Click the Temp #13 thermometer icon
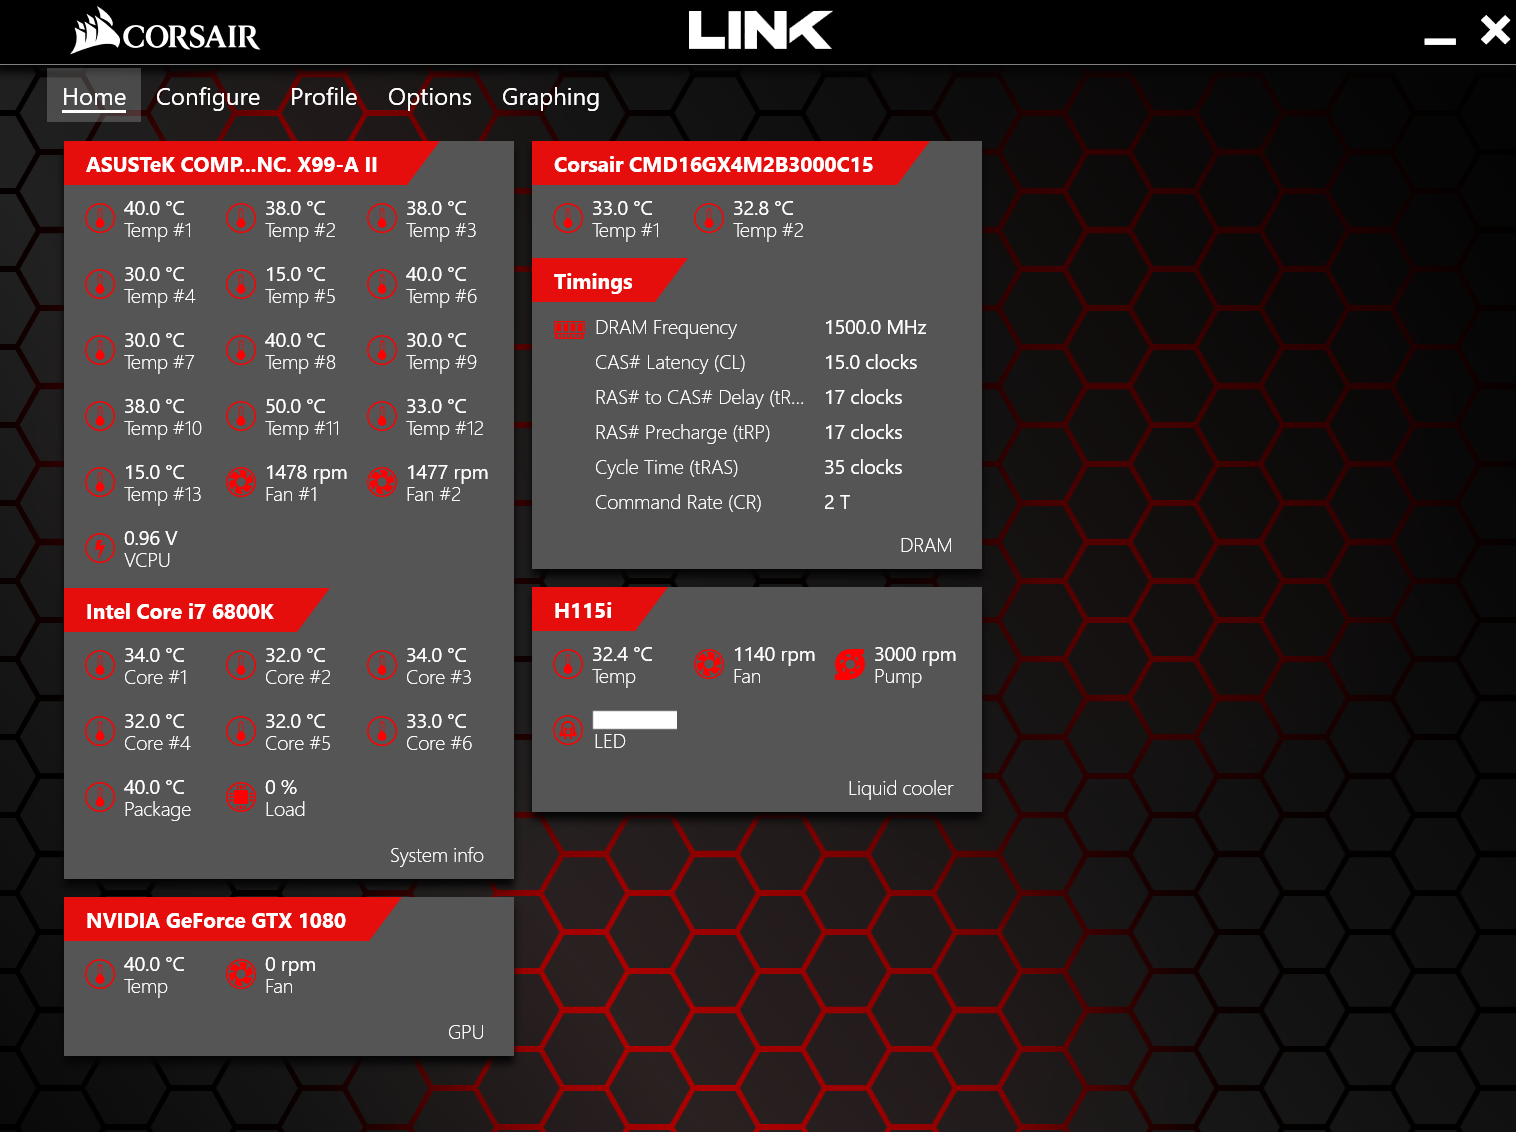 tap(100, 483)
